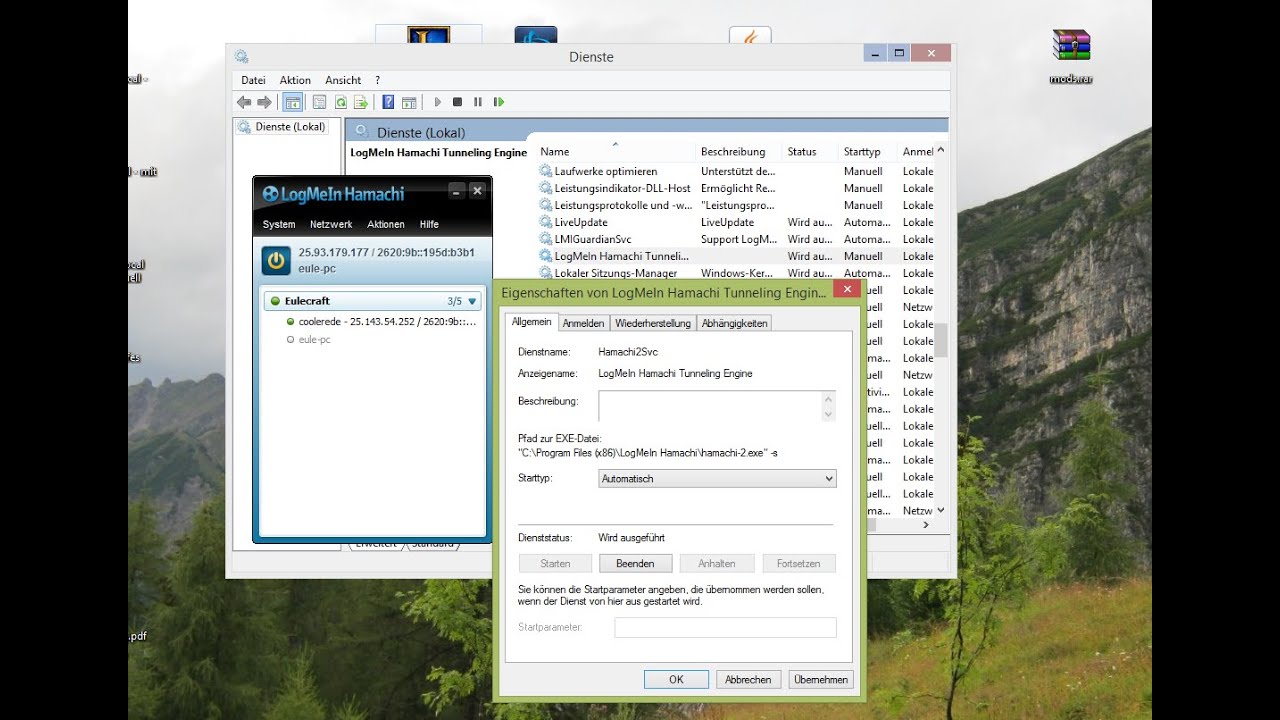Open the Aktion menu in Dienste
This screenshot has height=720, width=1280.
(295, 80)
